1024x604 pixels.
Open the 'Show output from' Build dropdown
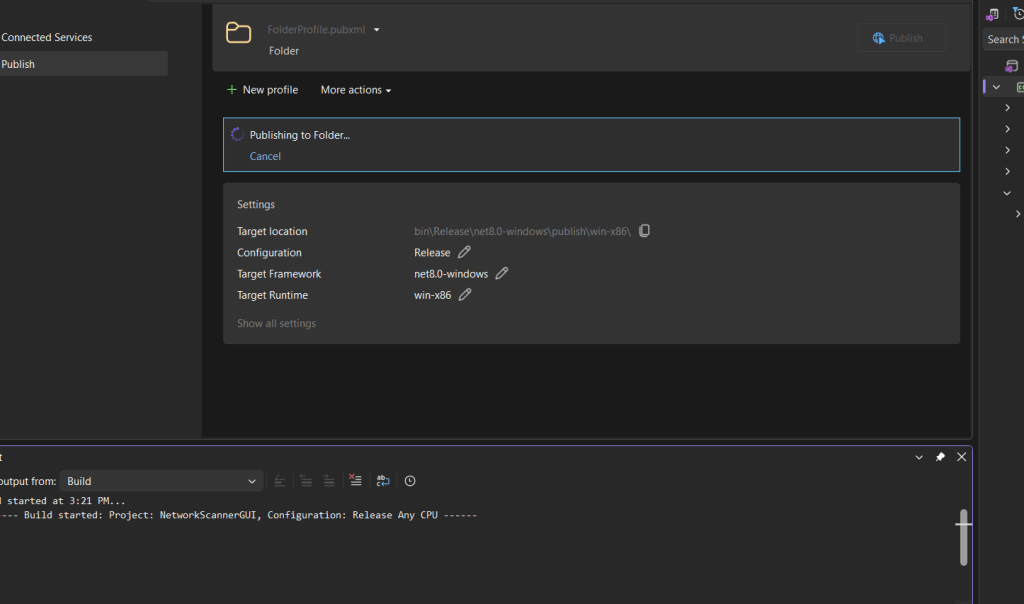[161, 481]
